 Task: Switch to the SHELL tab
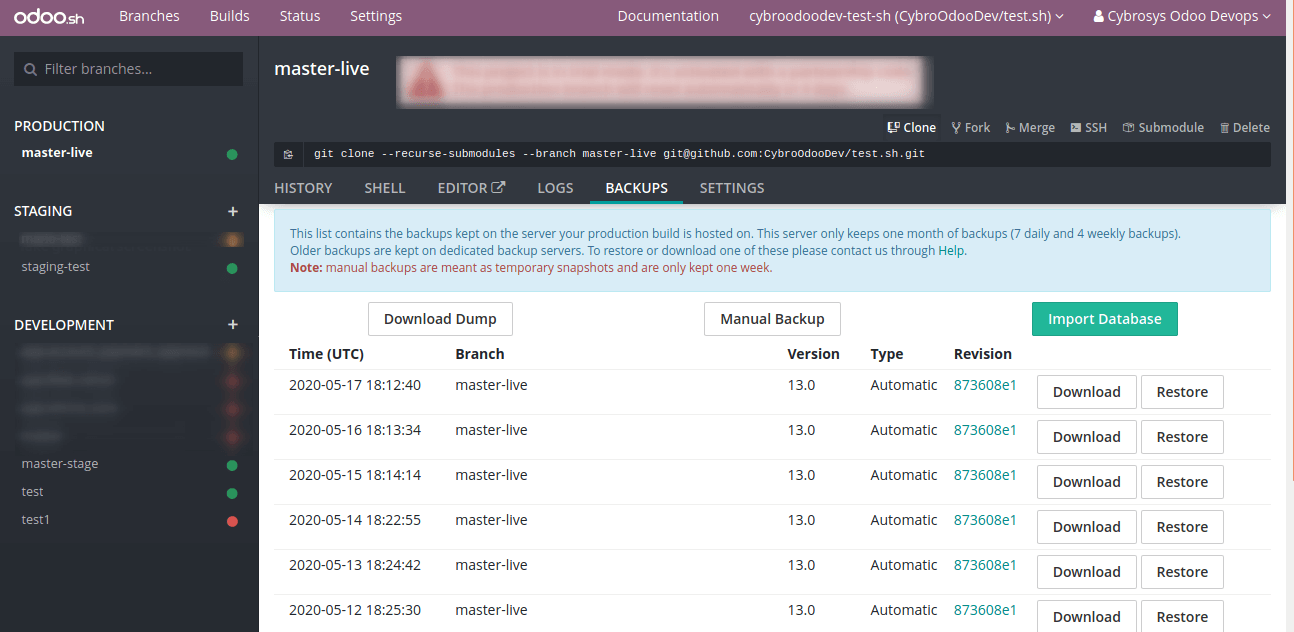pos(385,188)
